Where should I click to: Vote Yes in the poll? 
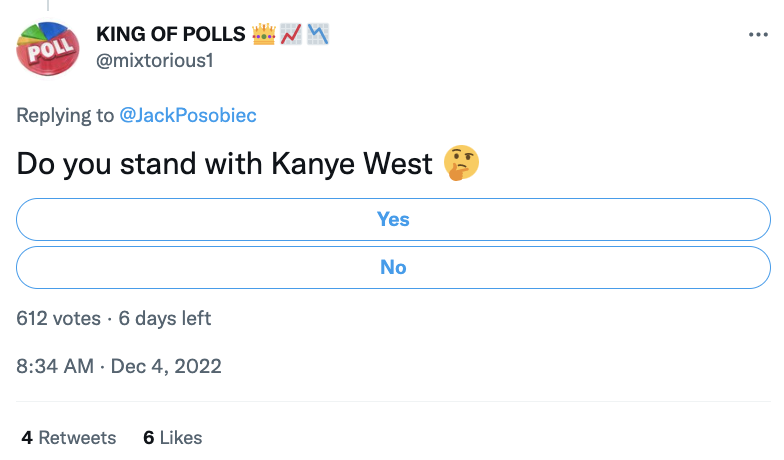point(393,220)
